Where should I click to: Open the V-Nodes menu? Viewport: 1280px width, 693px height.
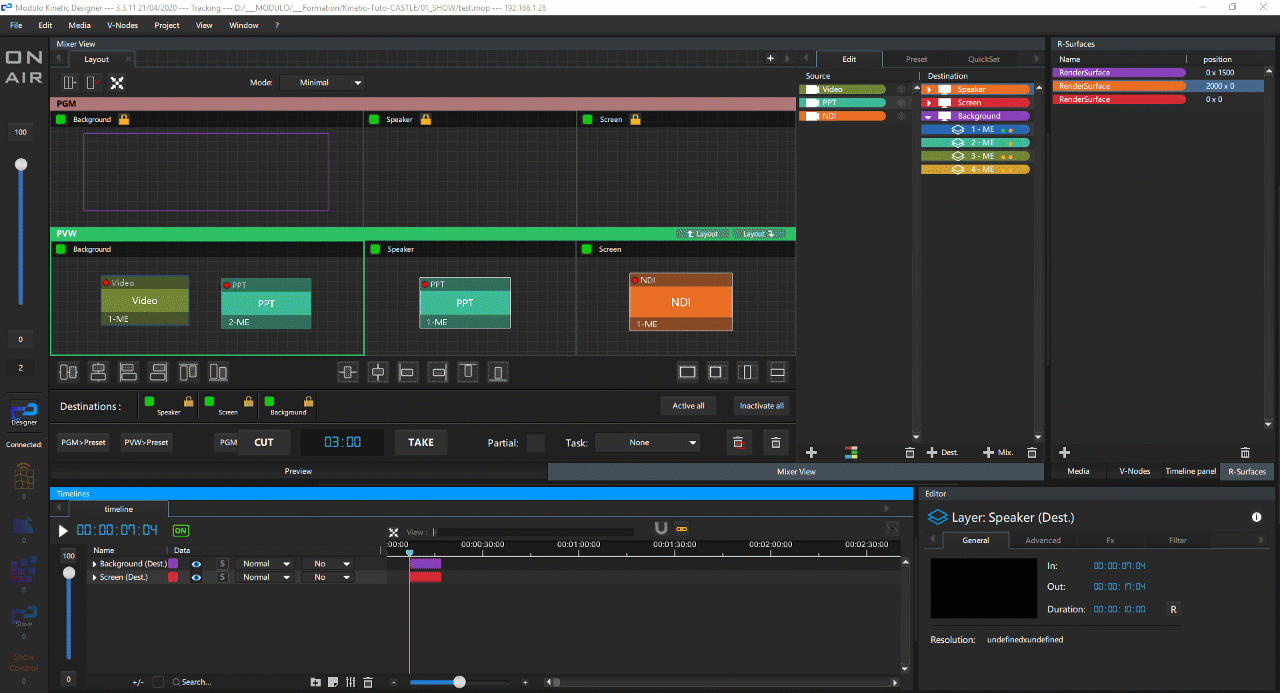[122, 25]
